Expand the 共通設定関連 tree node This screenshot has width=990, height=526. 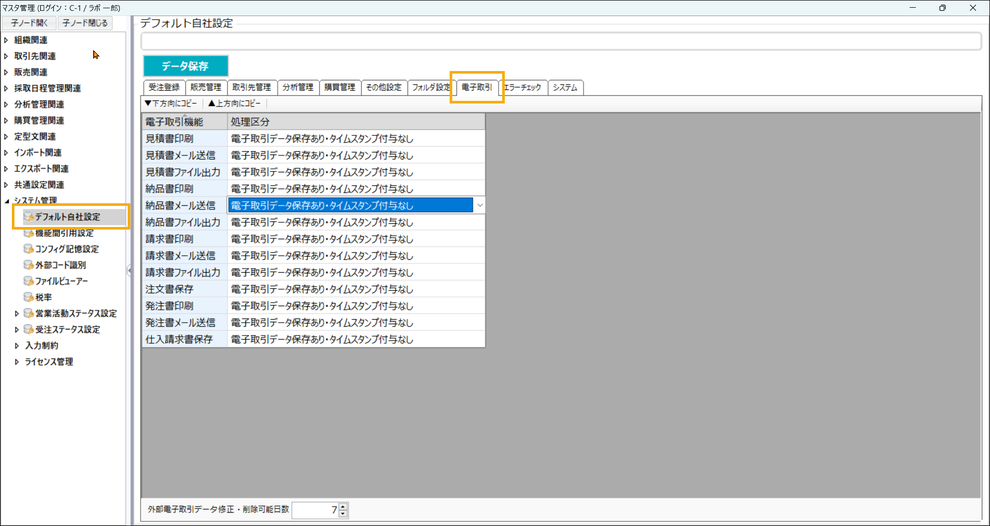pos(6,185)
